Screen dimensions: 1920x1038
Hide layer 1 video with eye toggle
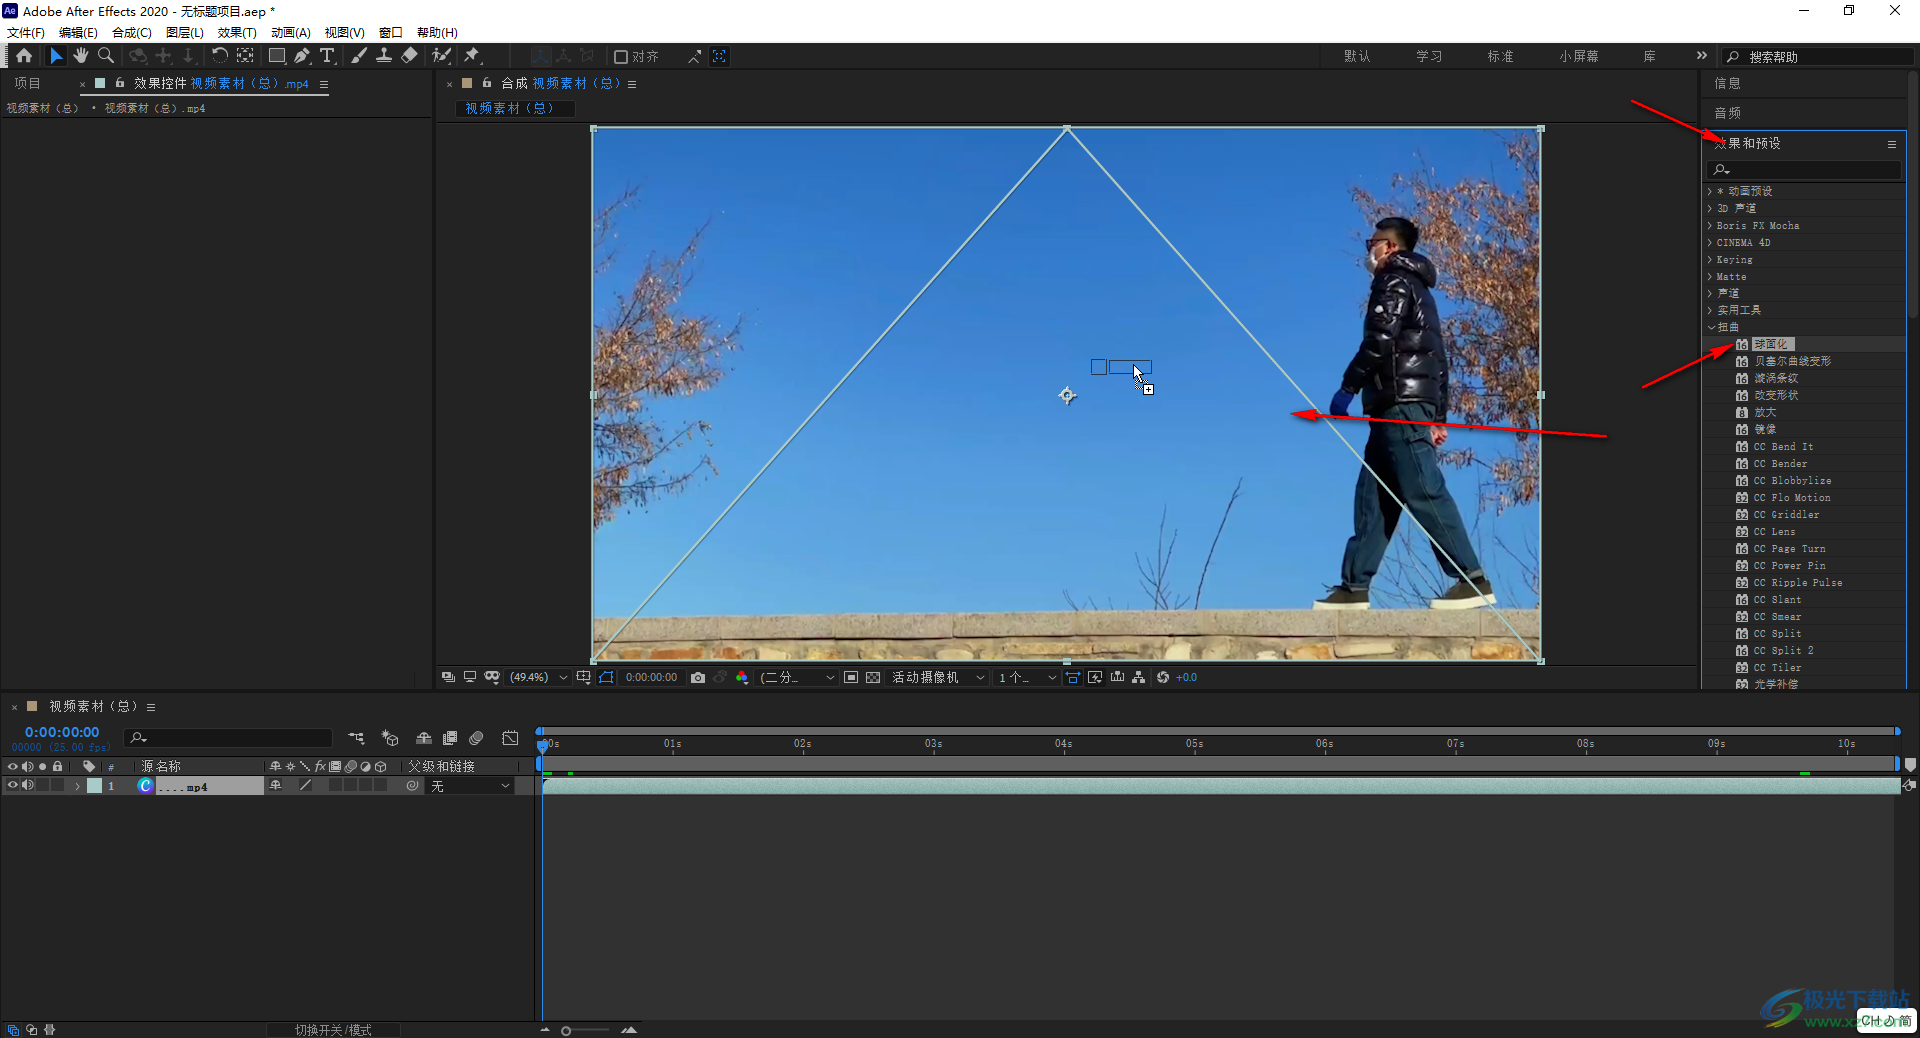tap(13, 786)
